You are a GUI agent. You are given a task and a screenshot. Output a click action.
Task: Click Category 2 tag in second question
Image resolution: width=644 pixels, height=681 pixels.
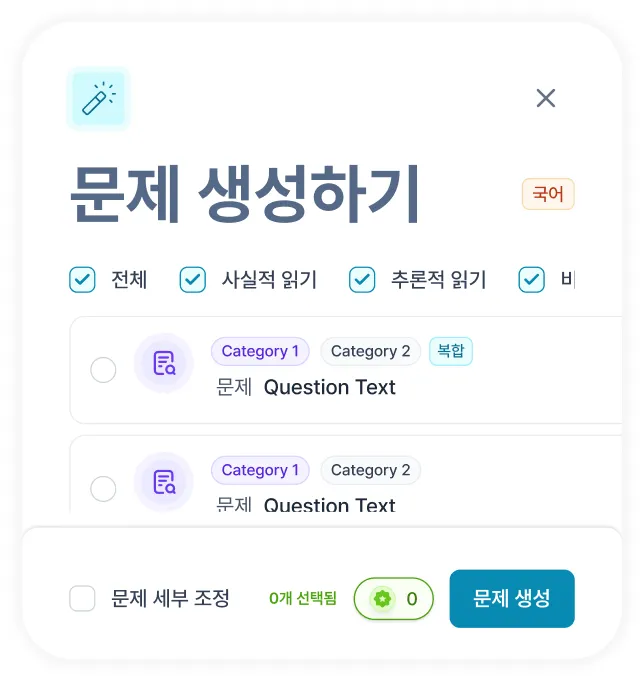(x=370, y=470)
